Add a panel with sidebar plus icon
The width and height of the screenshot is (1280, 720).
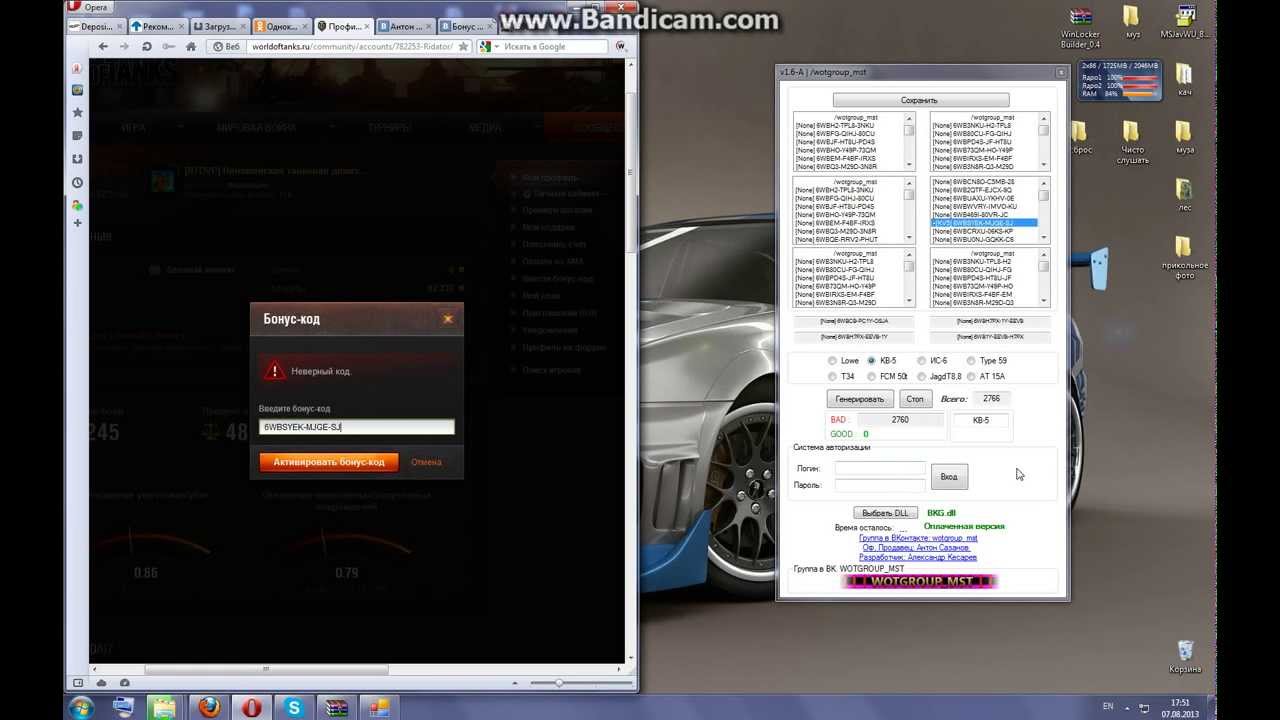tap(77, 223)
